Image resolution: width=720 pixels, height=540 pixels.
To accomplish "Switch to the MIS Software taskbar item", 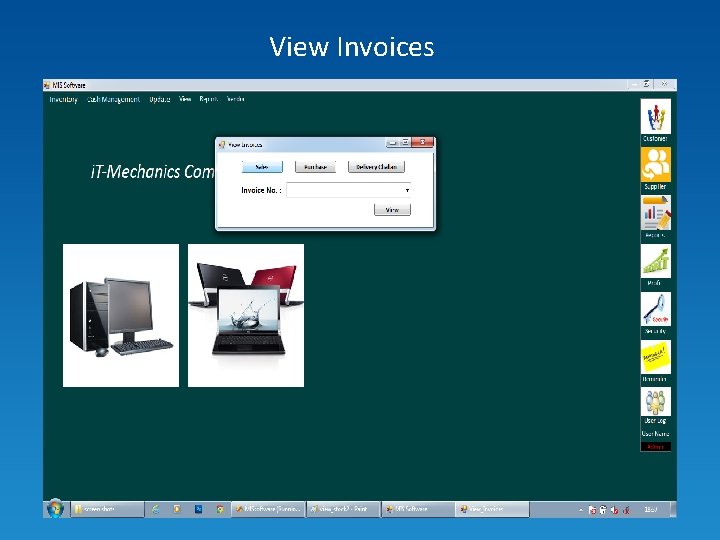I will pyautogui.click(x=418, y=509).
